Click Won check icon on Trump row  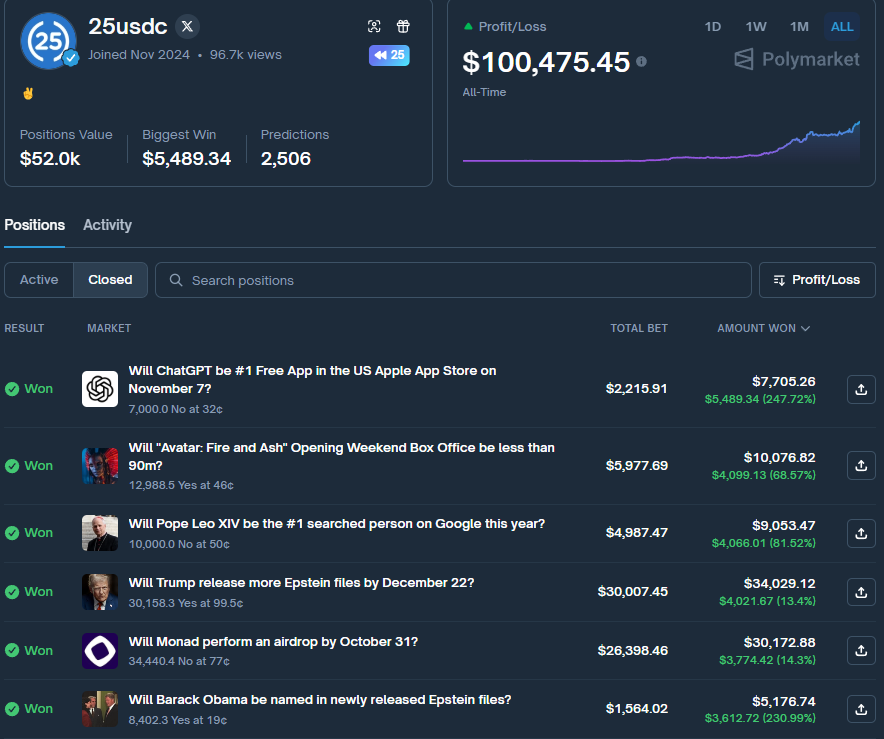coord(12,592)
